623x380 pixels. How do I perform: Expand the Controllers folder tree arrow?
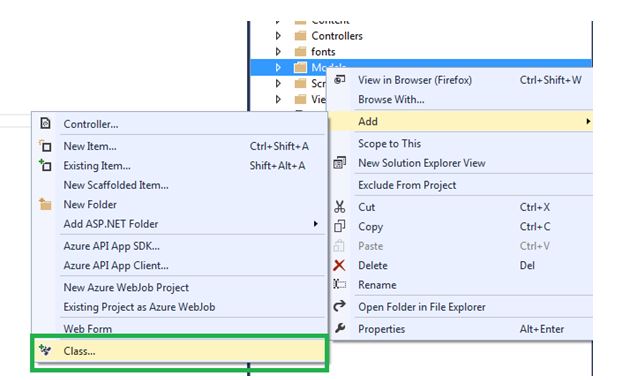[278, 36]
